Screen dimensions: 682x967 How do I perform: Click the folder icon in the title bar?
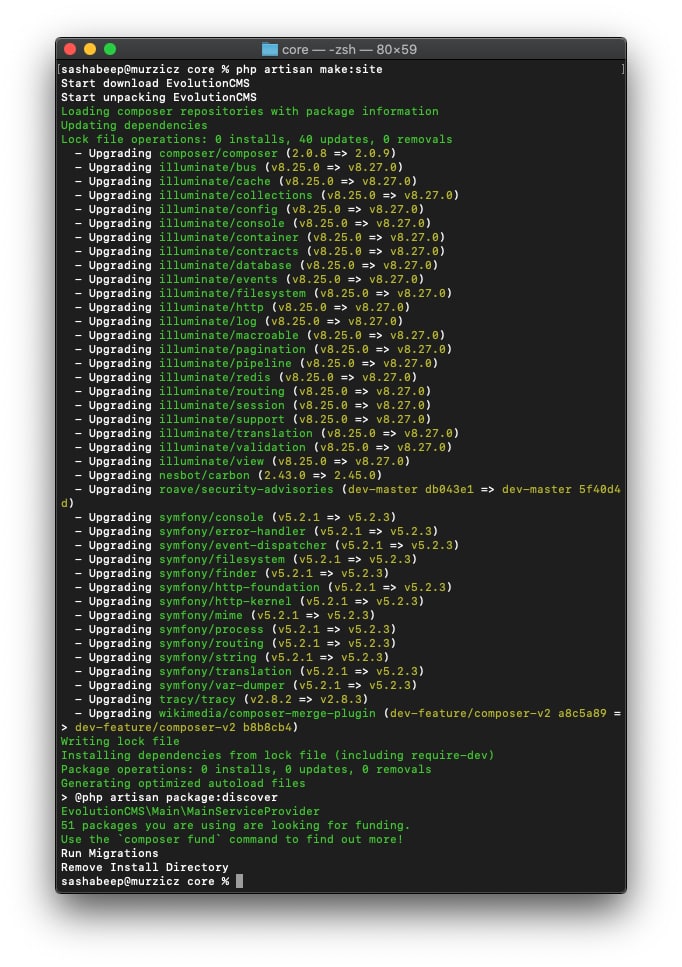tap(269, 49)
